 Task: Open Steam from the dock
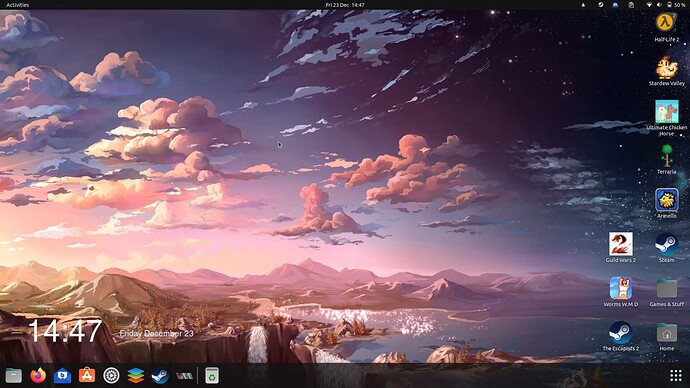[160, 376]
